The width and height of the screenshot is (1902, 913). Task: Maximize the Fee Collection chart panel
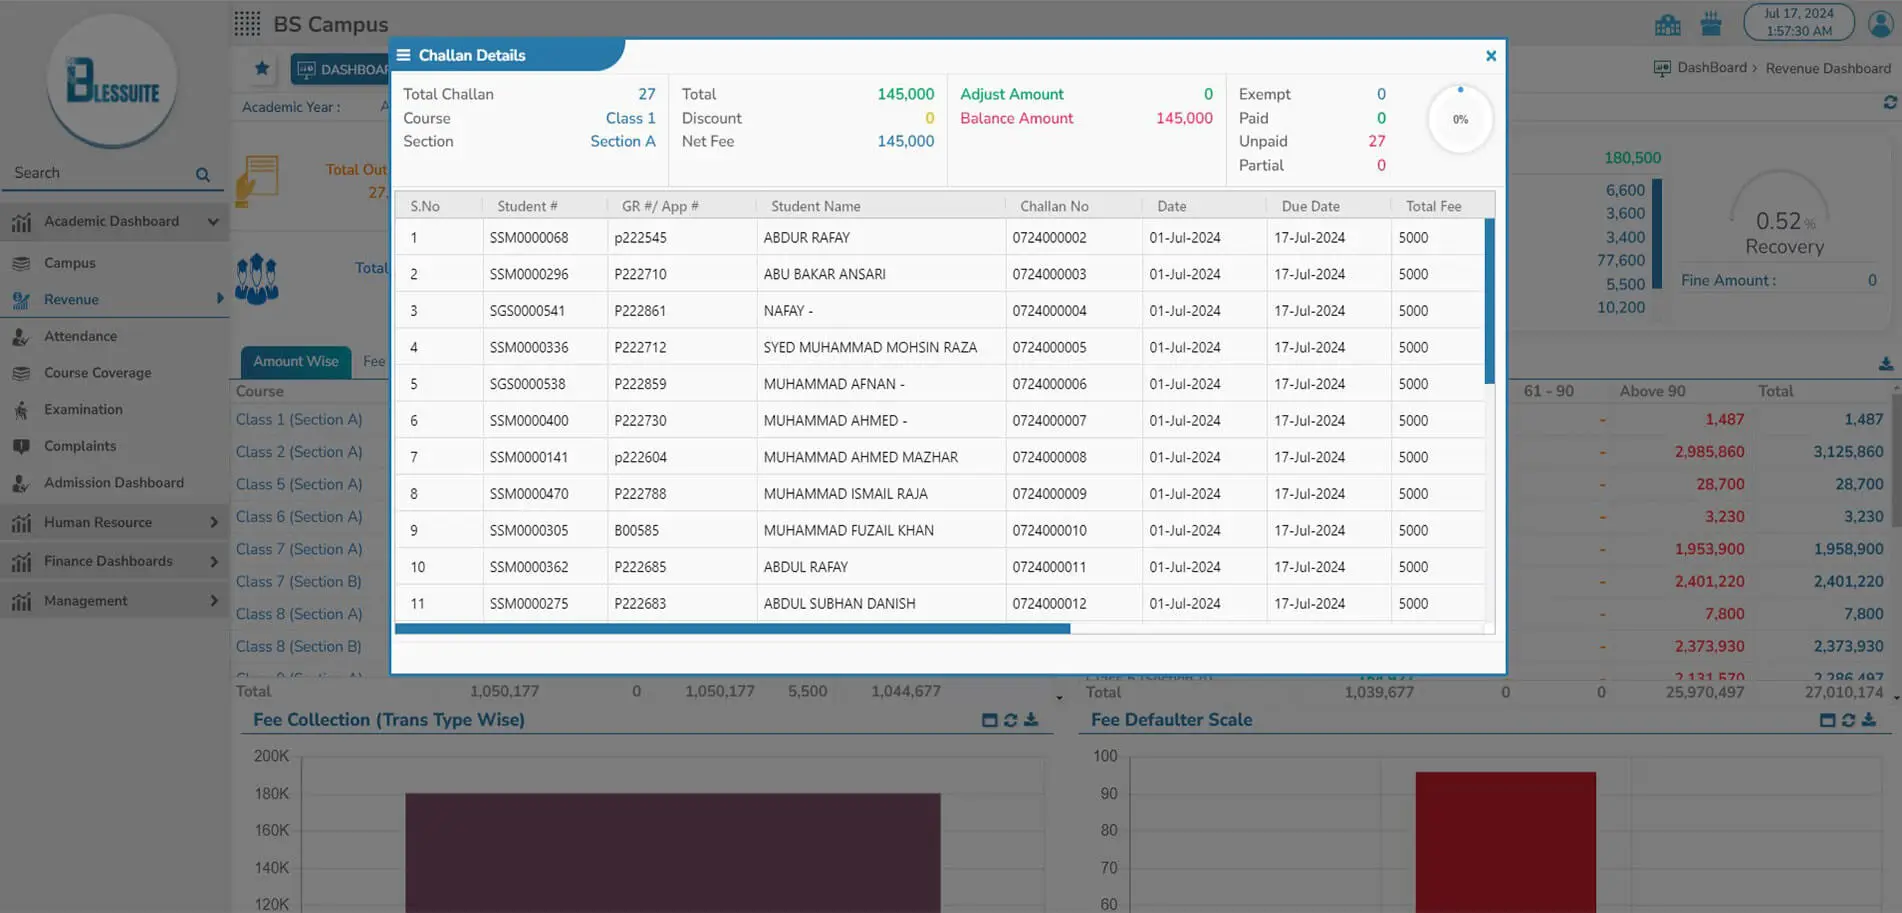[x=989, y=720]
